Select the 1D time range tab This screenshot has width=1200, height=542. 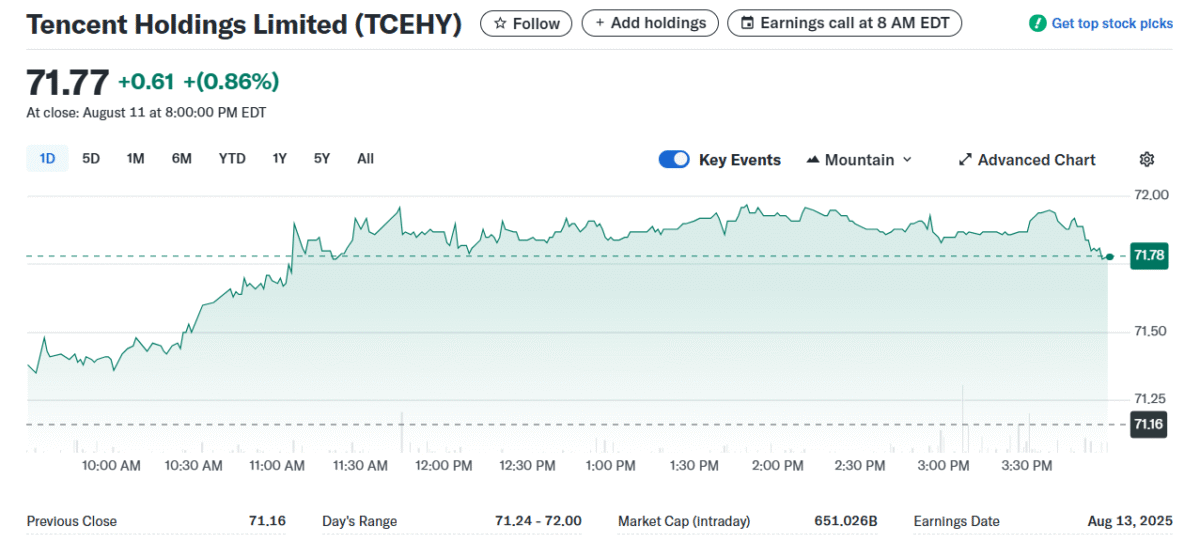[47, 158]
